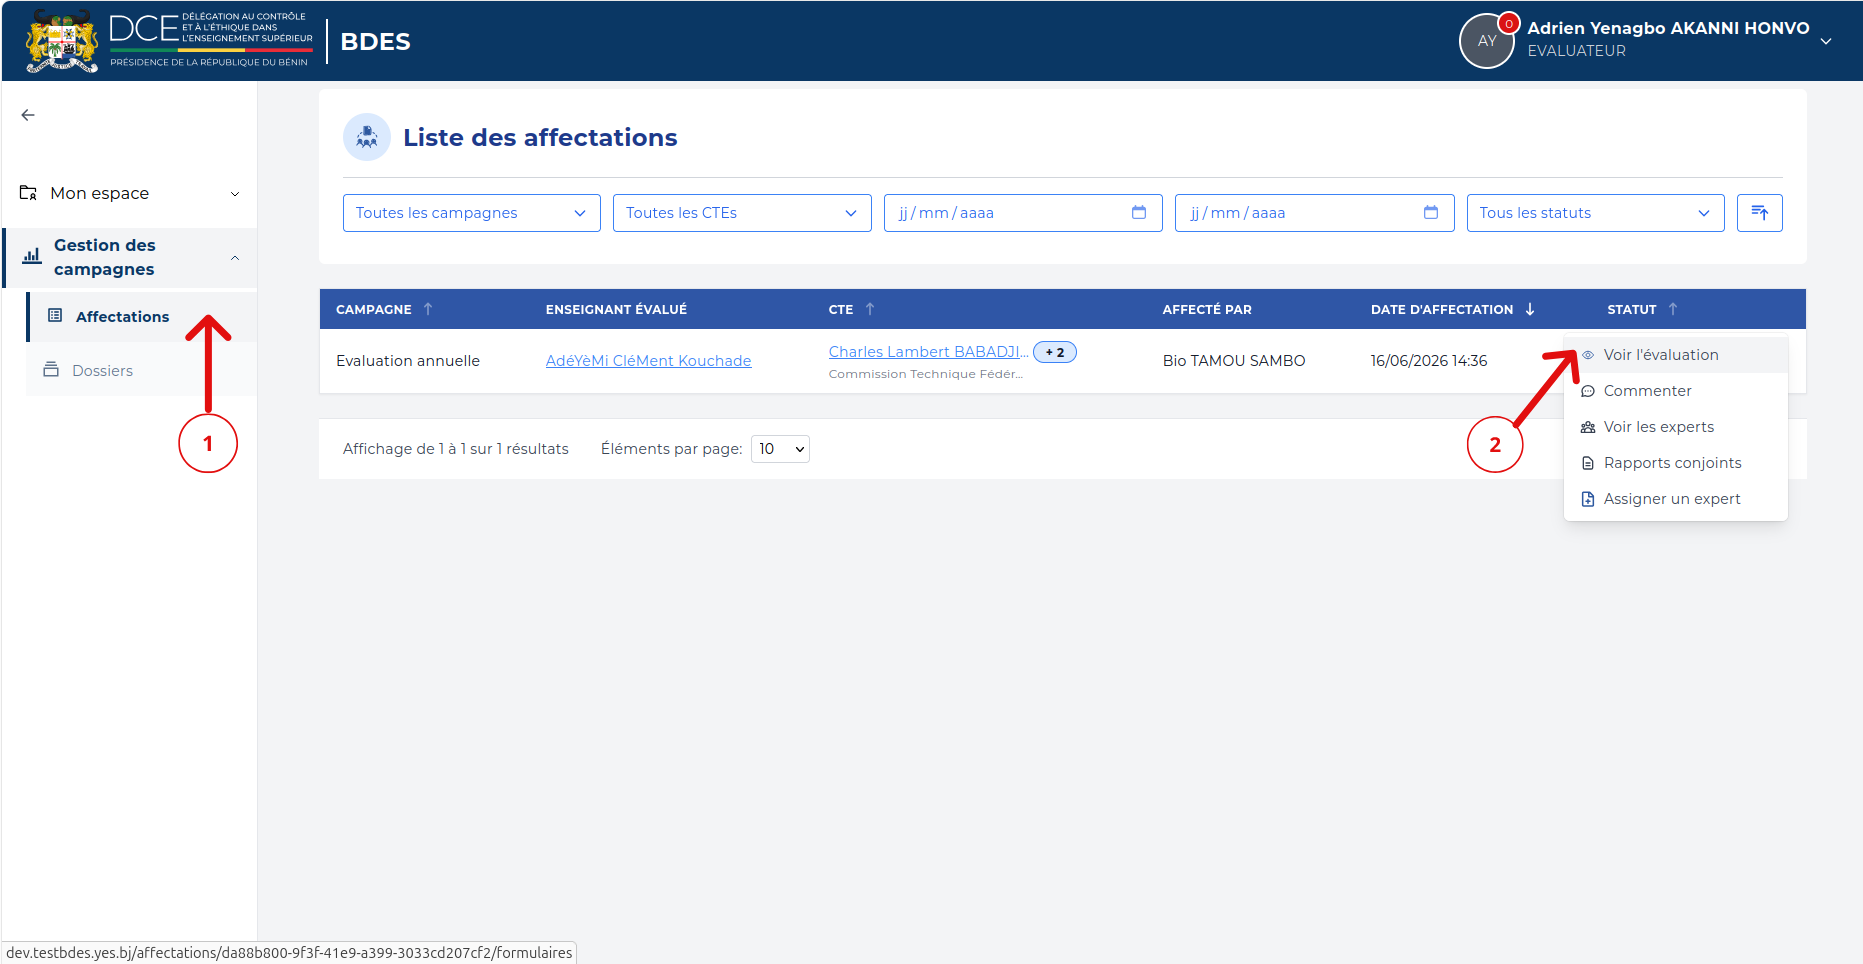Open the Dossiers sidebar item
Viewport: 1863px width, 964px height.
click(x=142, y=371)
